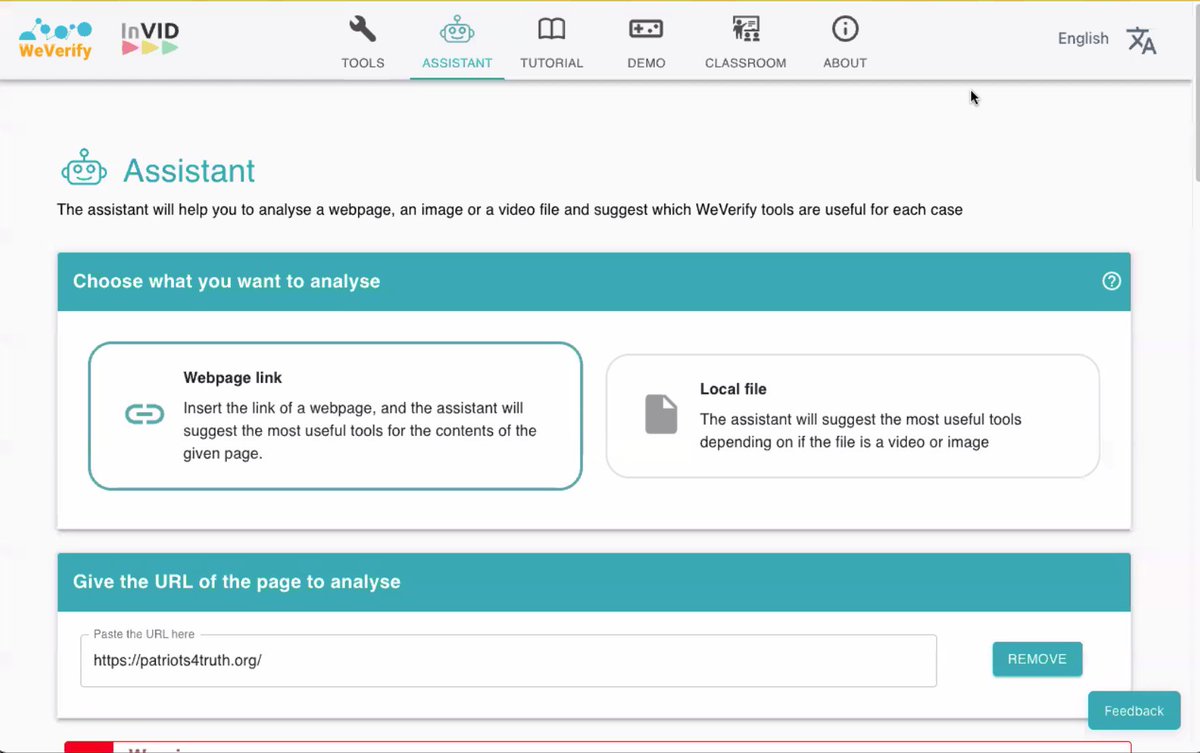Click the large robot icon beside Assistant heading
The height and width of the screenshot is (753, 1200).
tap(84, 169)
